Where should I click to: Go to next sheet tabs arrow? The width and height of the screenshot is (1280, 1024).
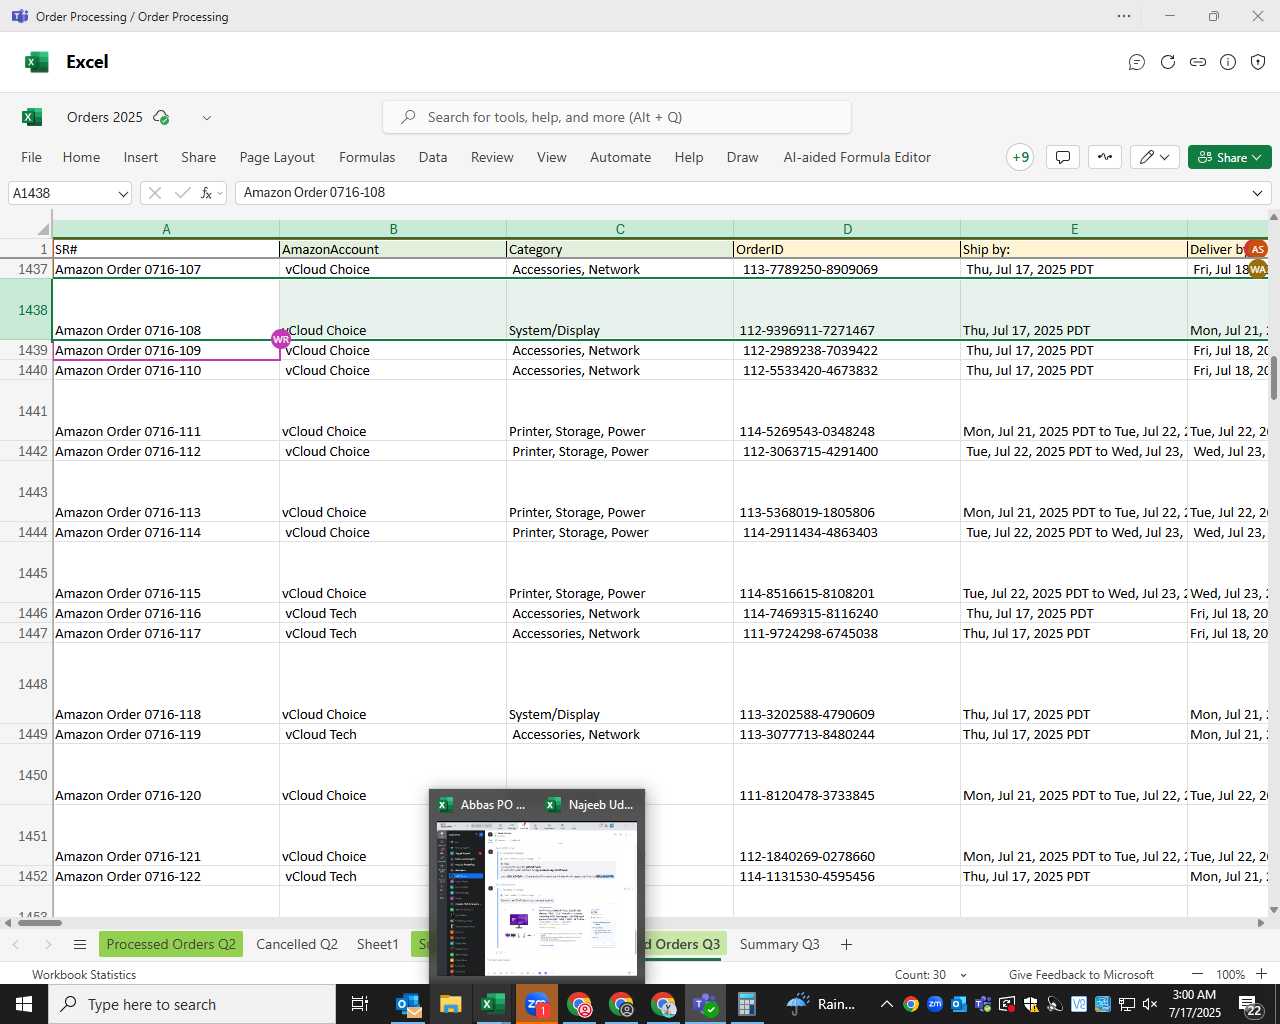coord(48,944)
